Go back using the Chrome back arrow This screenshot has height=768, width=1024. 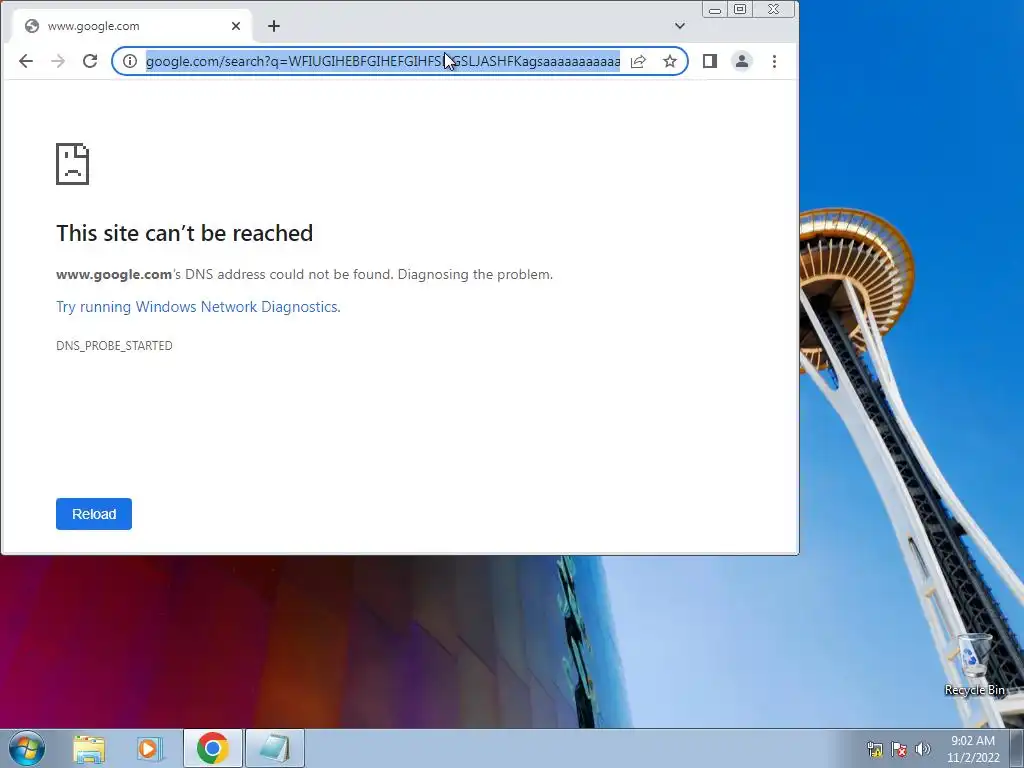(25, 61)
